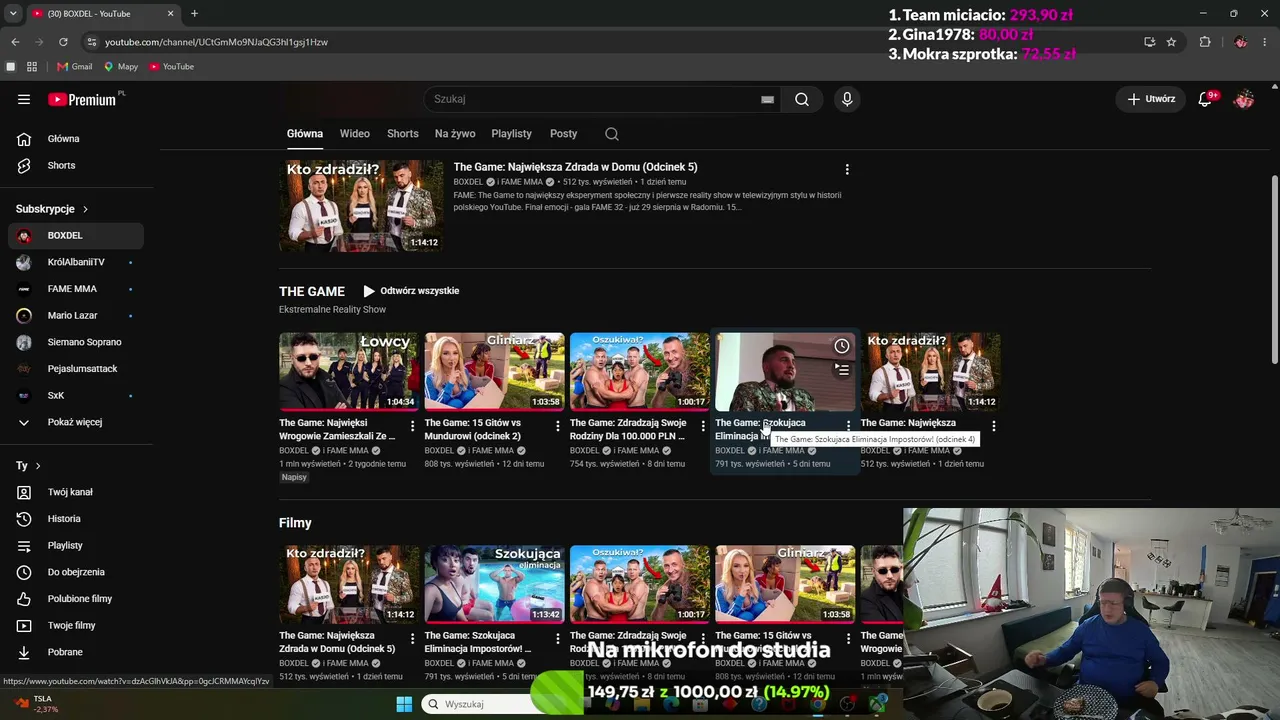Open the featured Kto zdradził video thumbnail

(x=361, y=206)
